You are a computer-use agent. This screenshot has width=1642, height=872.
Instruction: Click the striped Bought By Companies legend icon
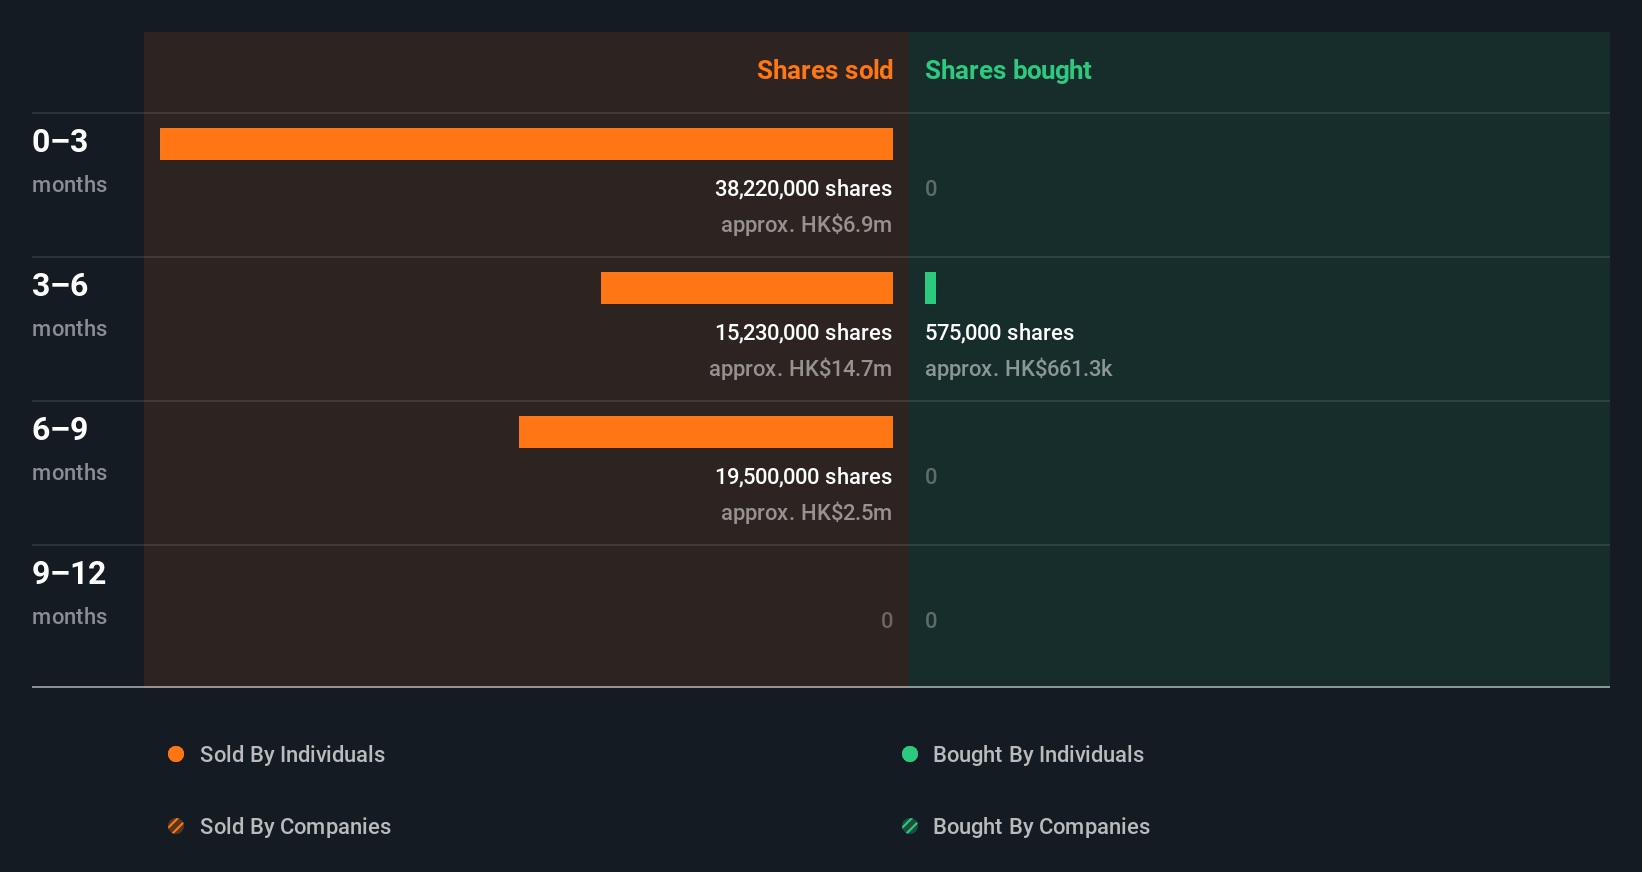[910, 826]
